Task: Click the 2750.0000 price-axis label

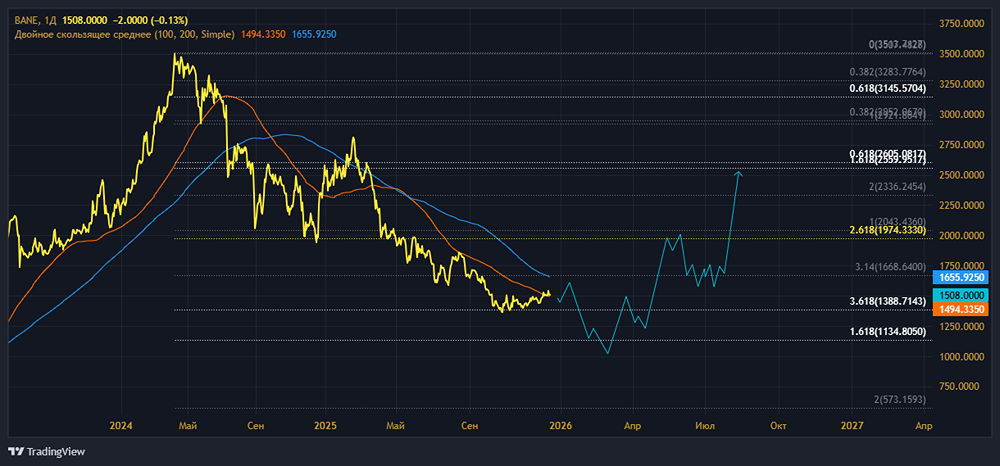Action: click(960, 145)
